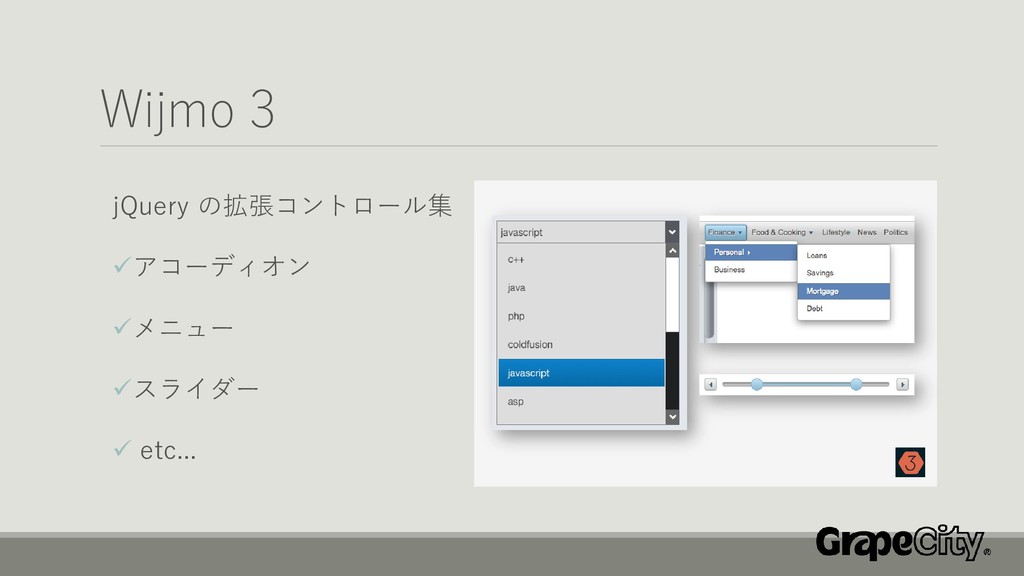Select asp in the dropdown list

tap(581, 402)
